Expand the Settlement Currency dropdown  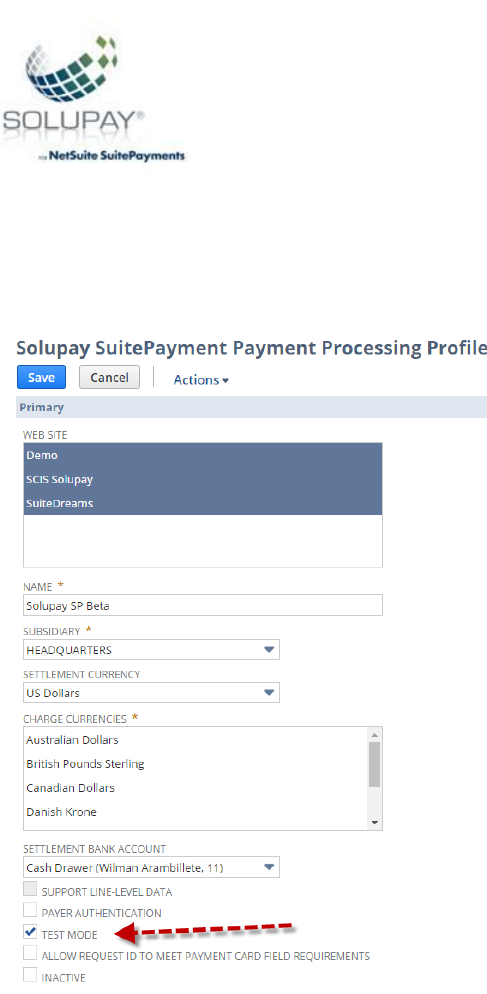pos(151,693)
